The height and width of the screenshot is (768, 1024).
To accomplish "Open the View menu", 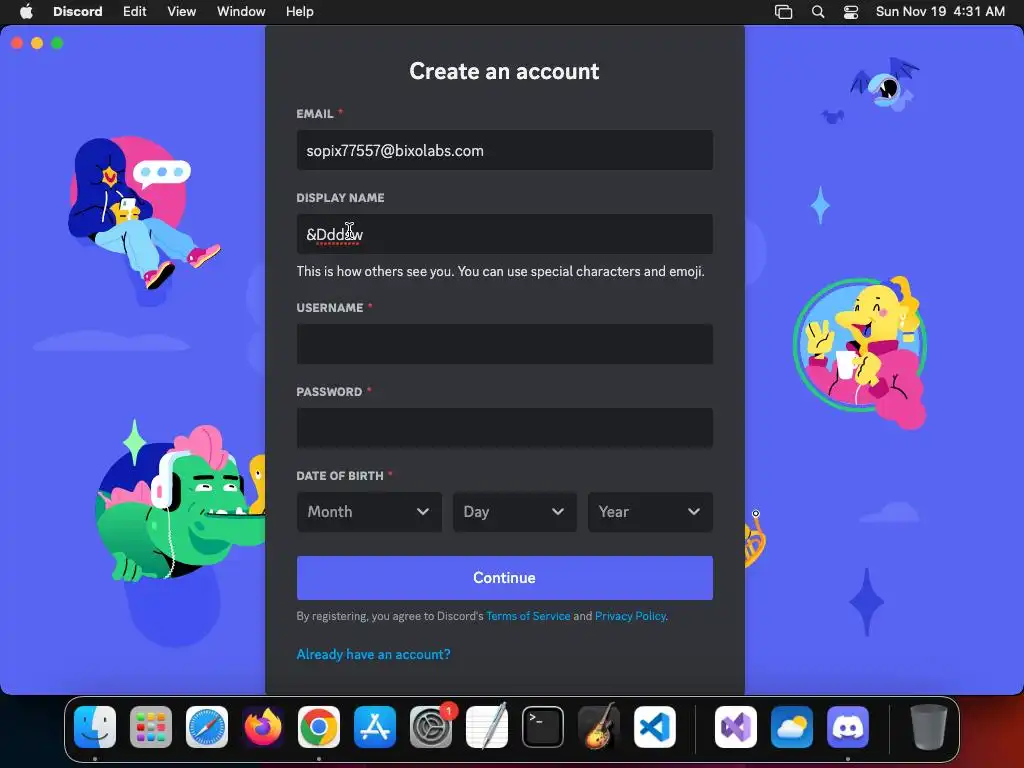I will 182,11.
